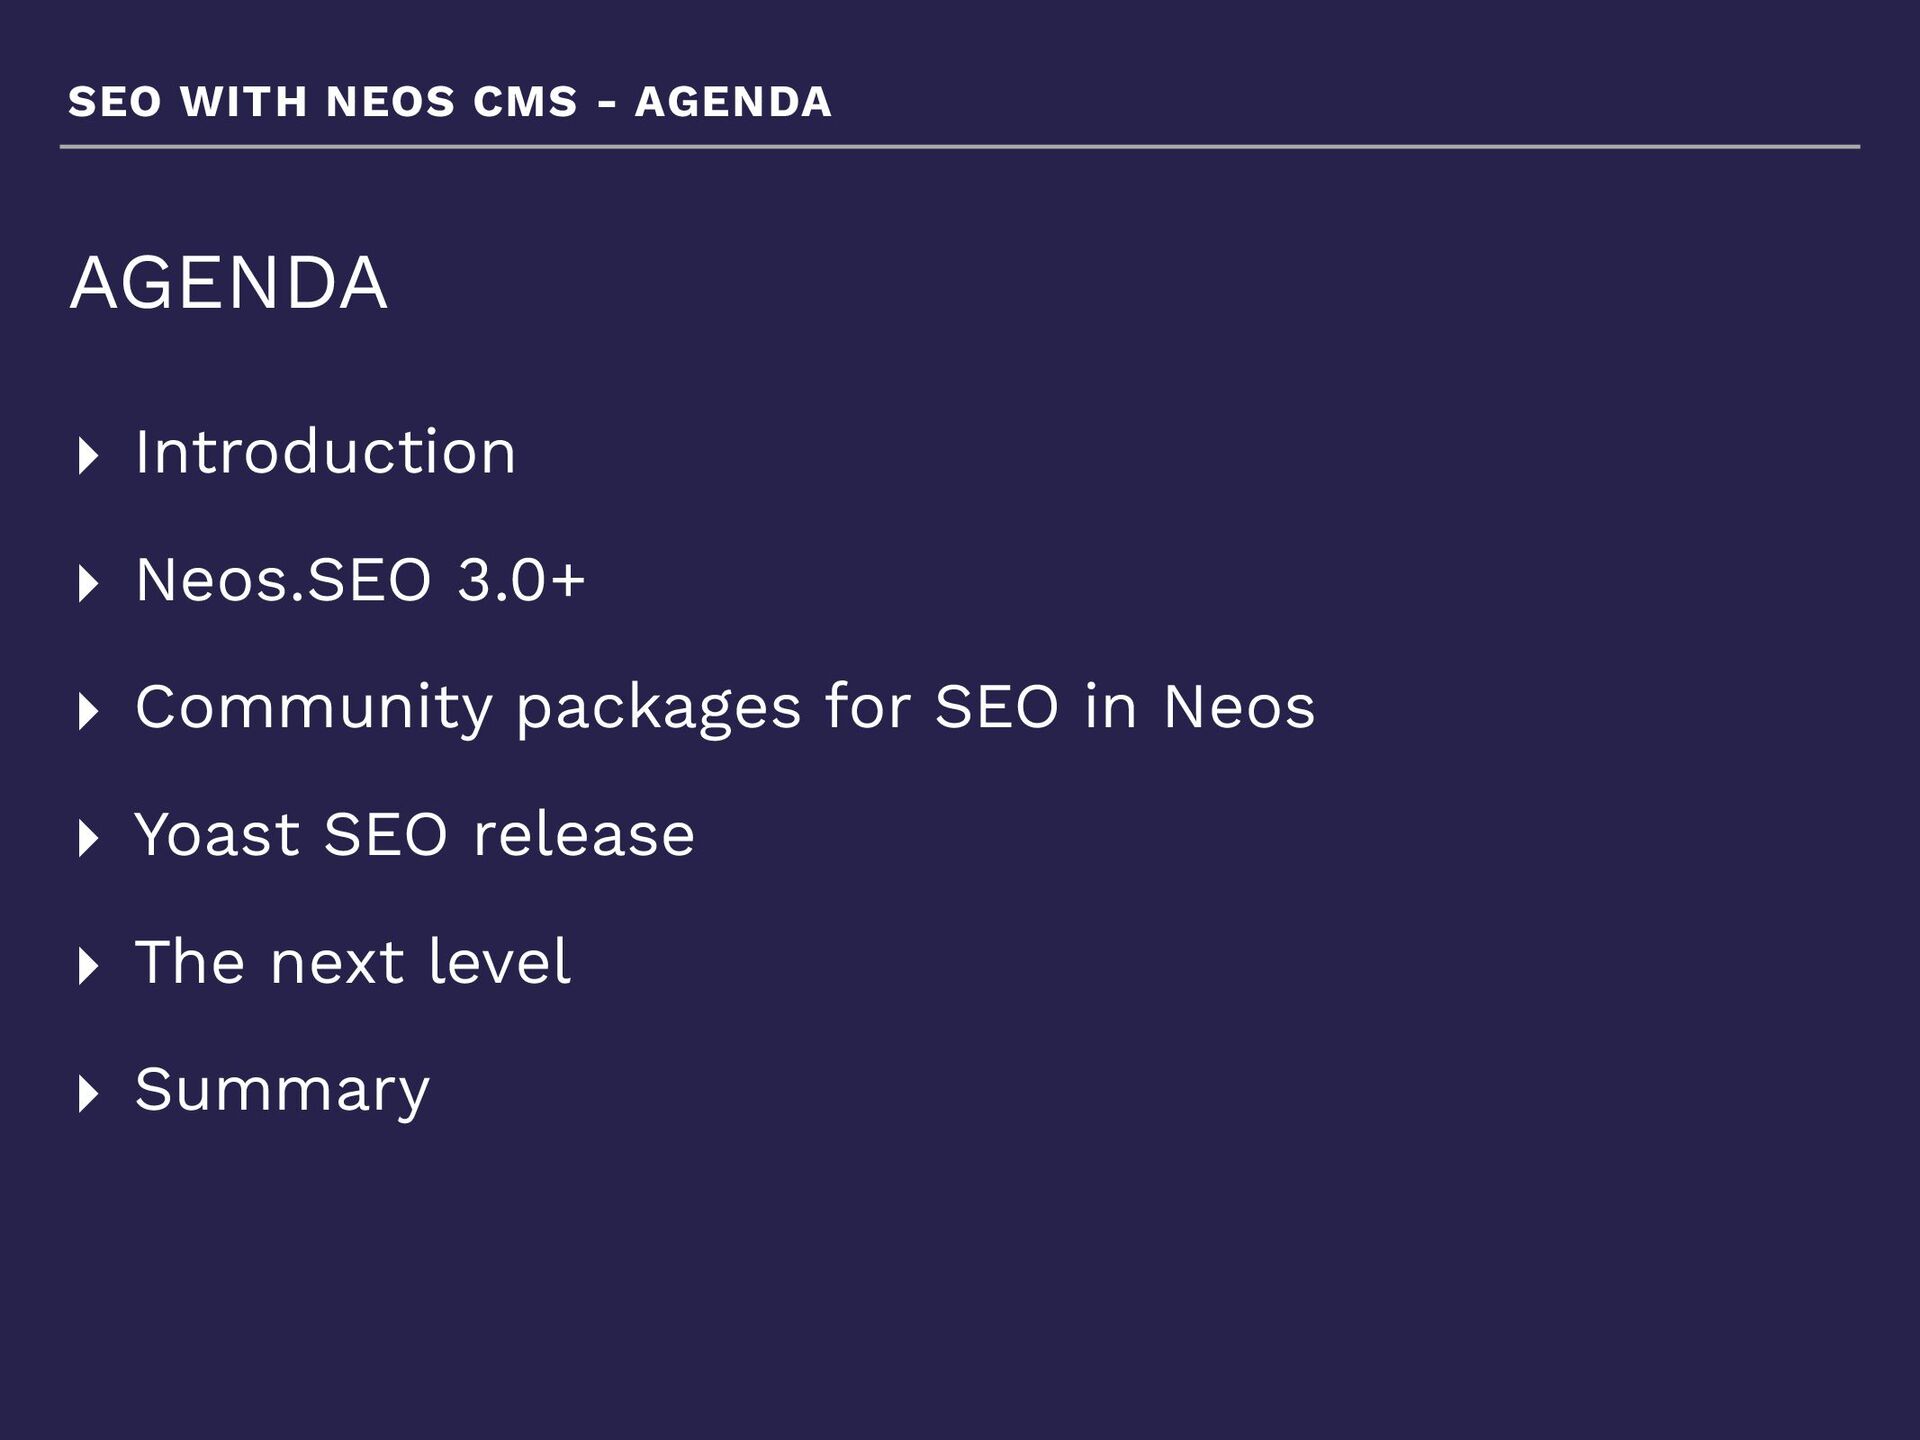
Task: Click the Yoast SEO release line
Action: point(414,835)
